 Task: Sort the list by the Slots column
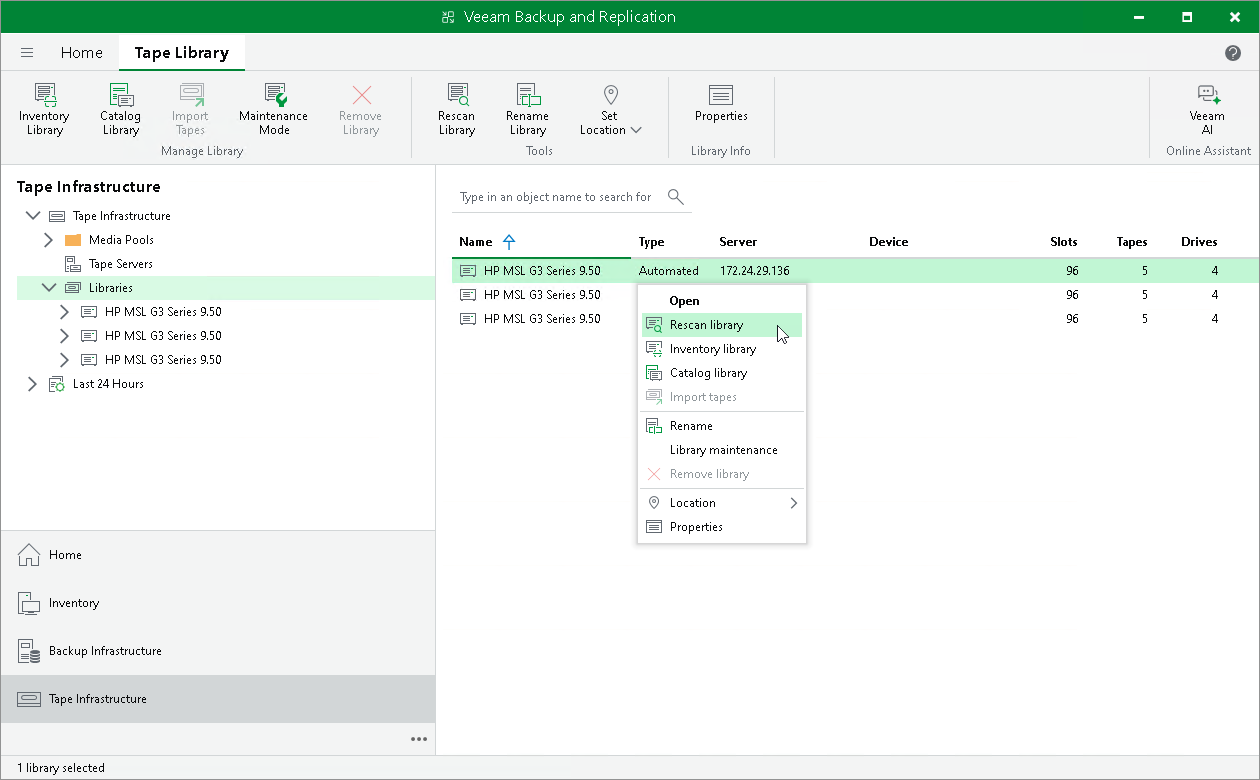coord(1064,242)
